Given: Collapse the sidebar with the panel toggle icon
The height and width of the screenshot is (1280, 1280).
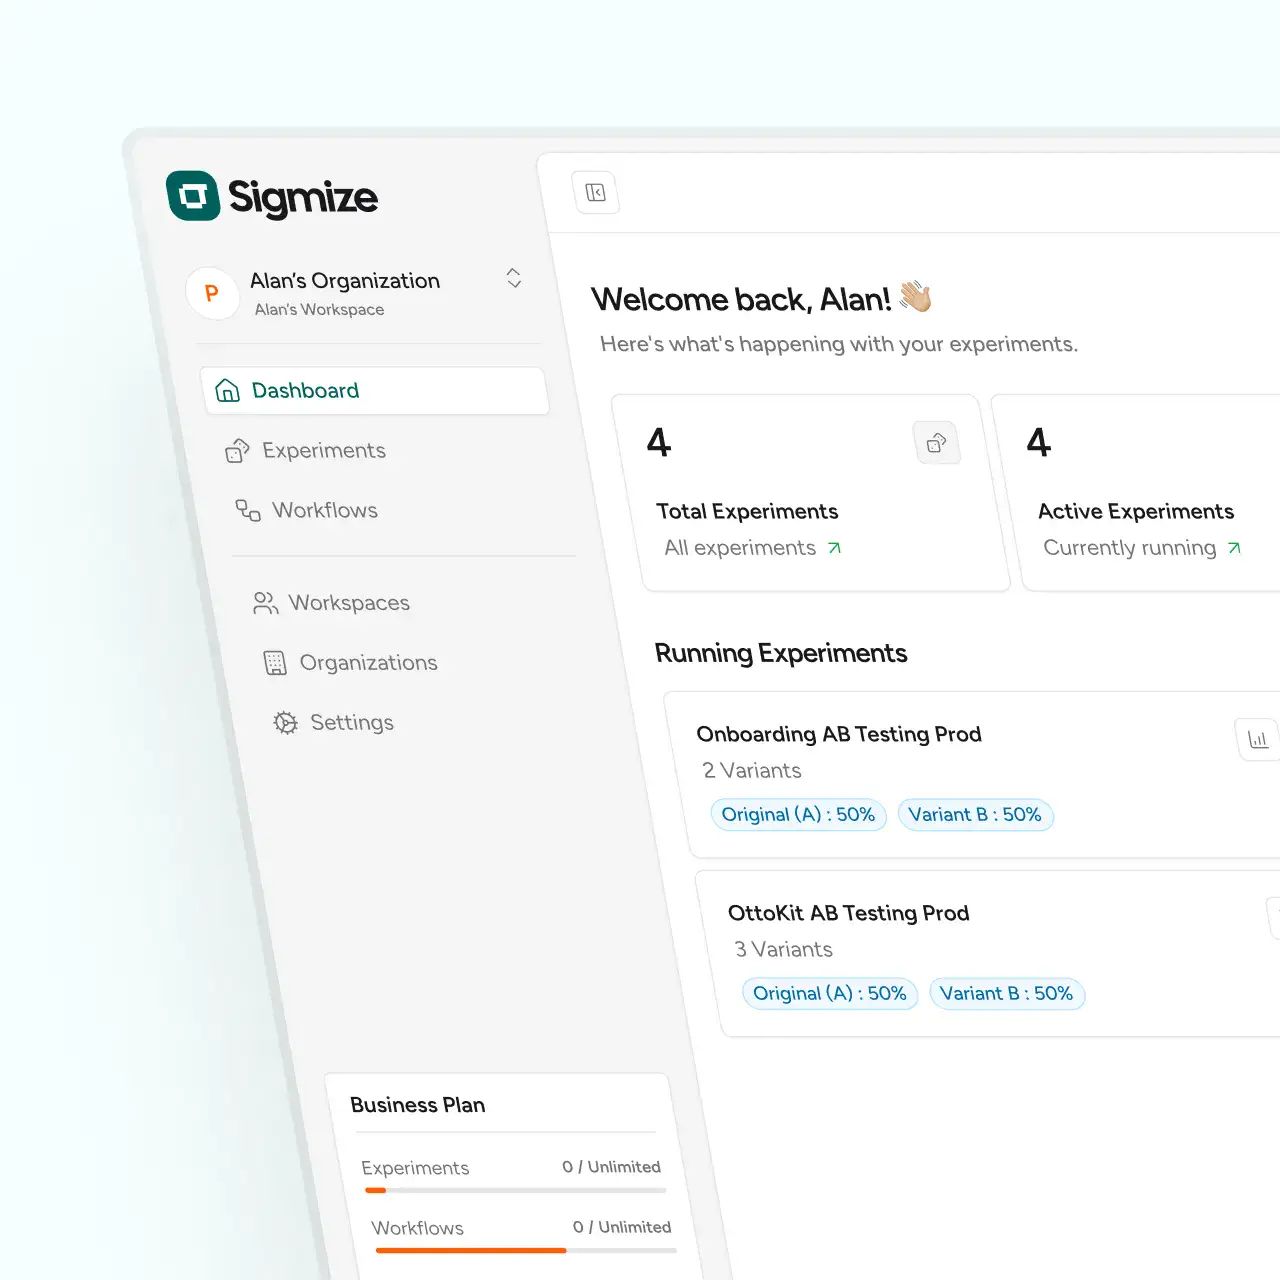Looking at the screenshot, I should point(595,192).
